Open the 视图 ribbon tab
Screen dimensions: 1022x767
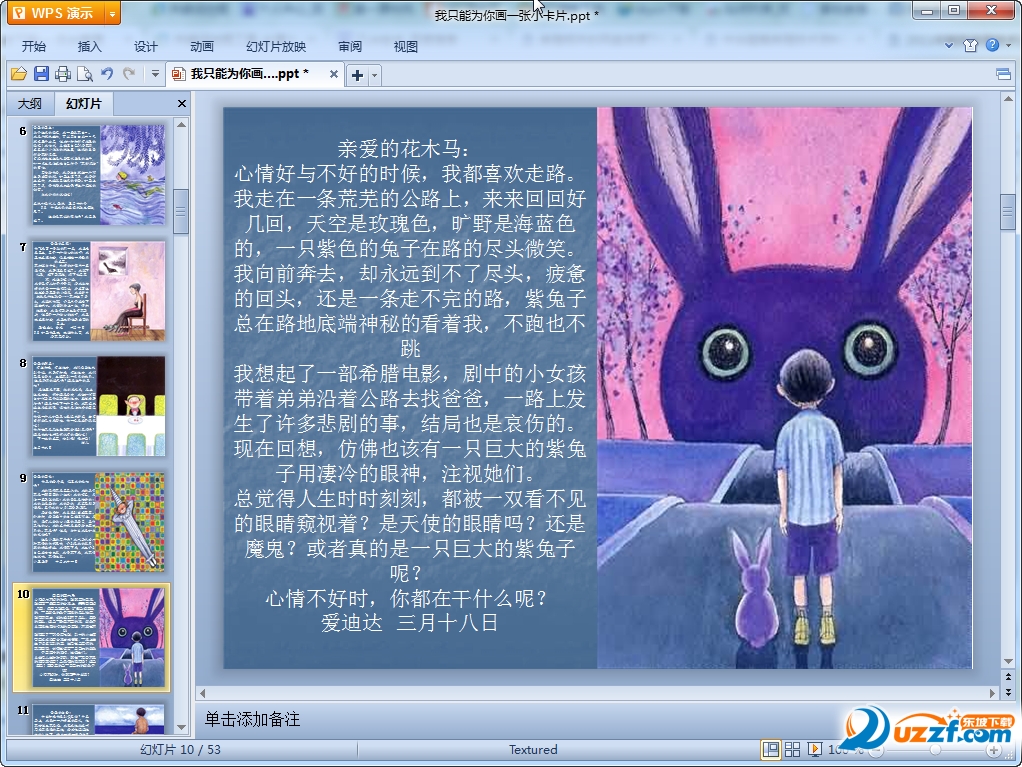[405, 46]
